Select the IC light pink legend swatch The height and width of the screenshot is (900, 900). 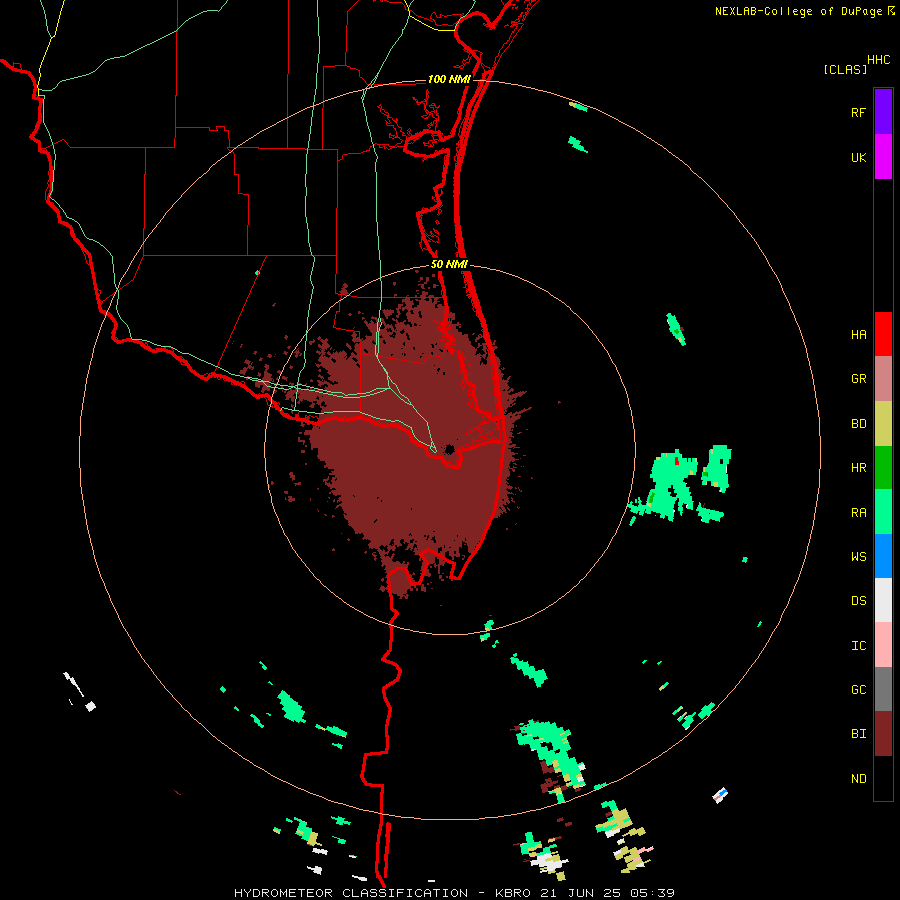coord(883,645)
